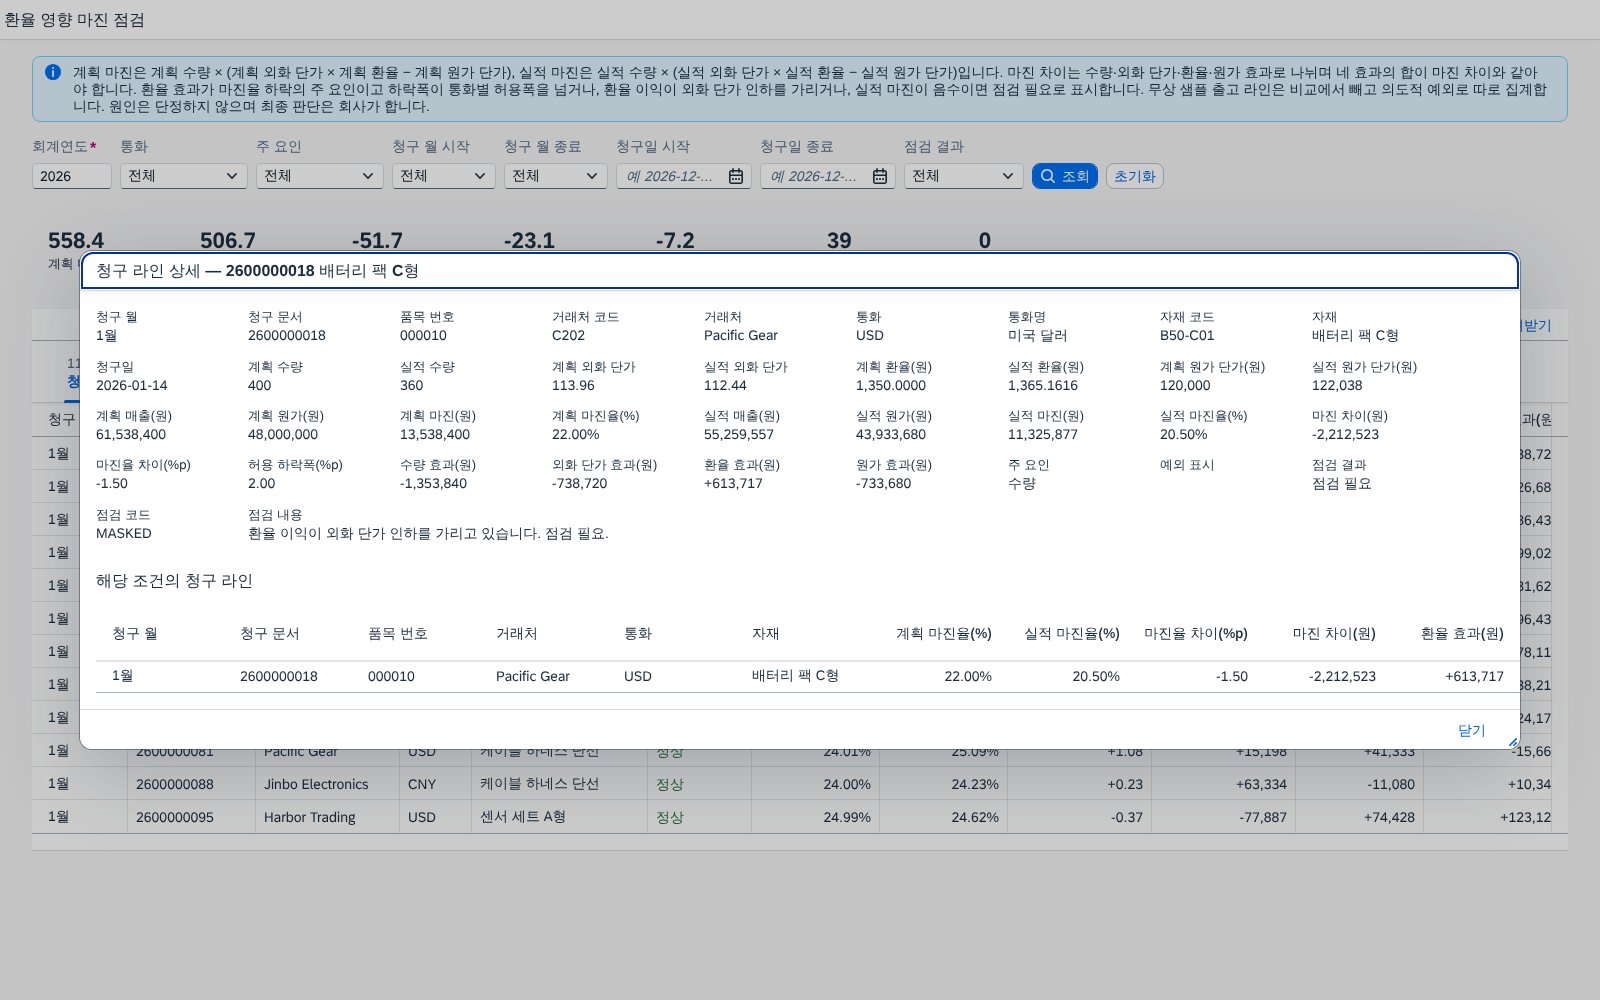Viewport: 1600px width, 1000px height.
Task: Click the 거래처 column header in dialog
Action: [517, 634]
